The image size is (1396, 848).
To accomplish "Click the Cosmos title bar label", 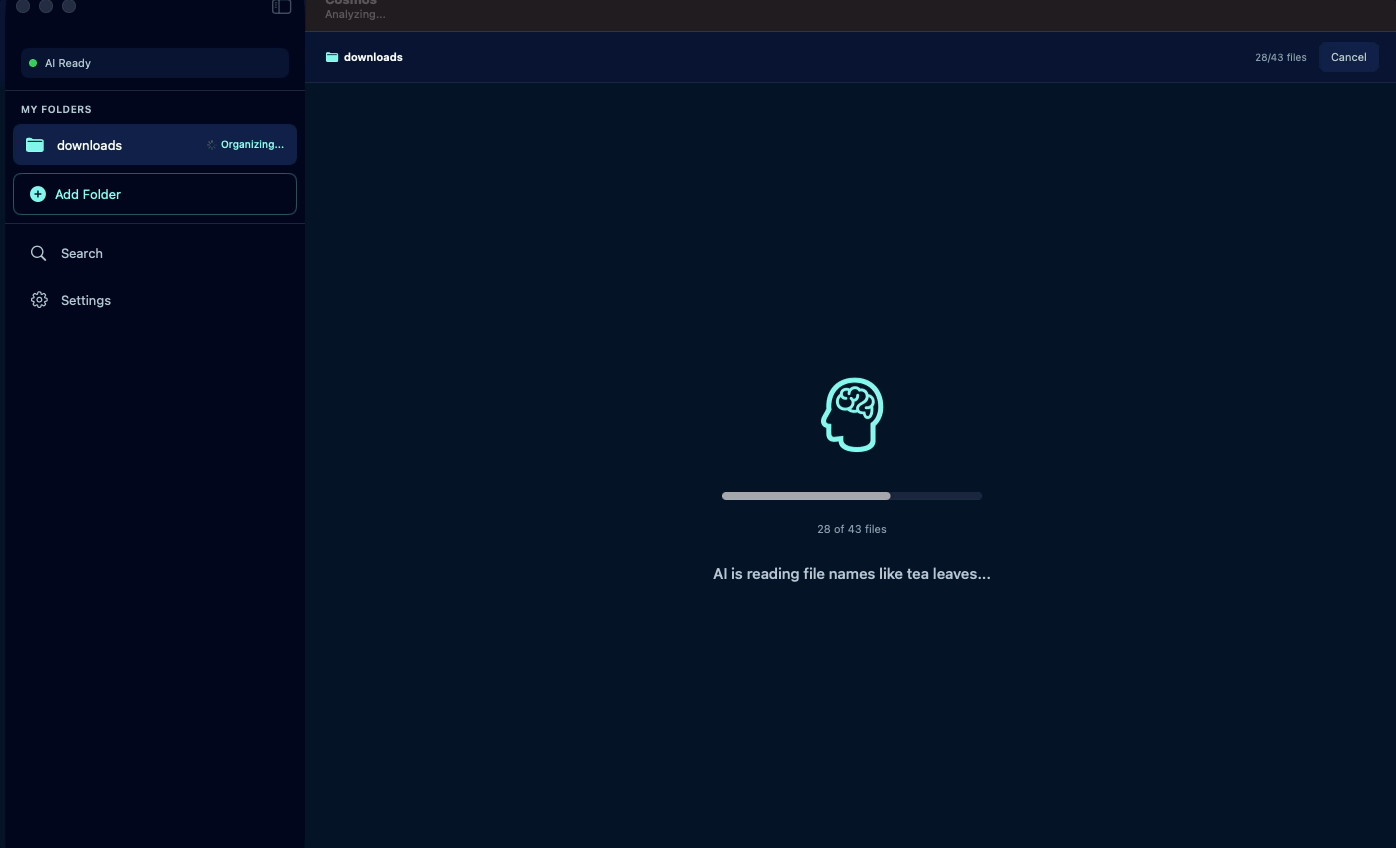I will click(351, 3).
